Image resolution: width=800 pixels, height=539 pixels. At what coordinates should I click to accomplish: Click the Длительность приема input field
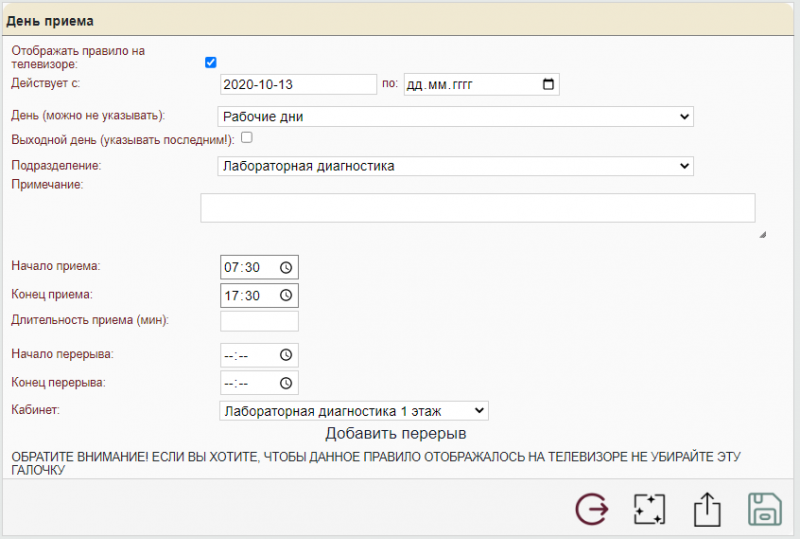point(259,321)
